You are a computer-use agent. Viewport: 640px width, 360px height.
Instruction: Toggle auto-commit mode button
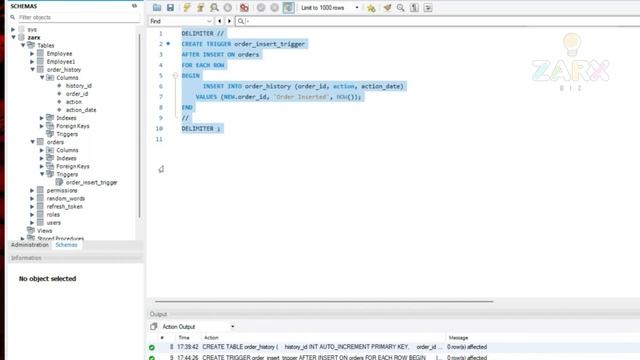(x=288, y=7)
